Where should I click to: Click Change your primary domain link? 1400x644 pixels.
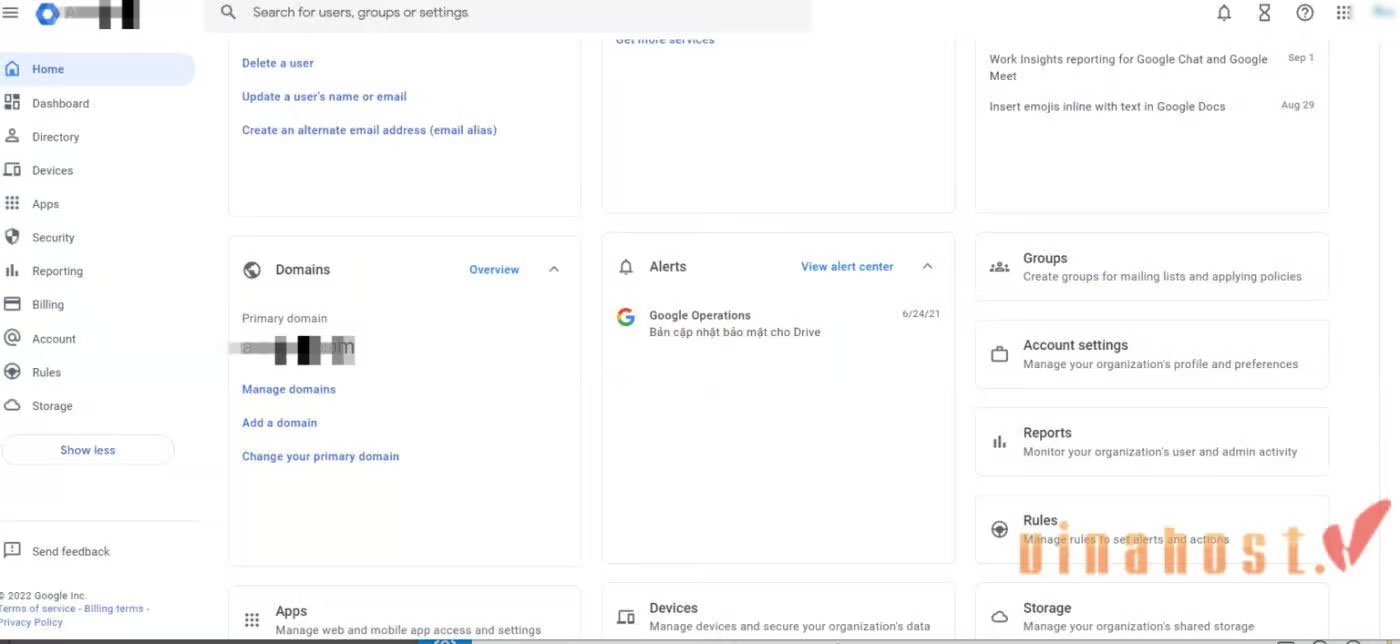pyautogui.click(x=320, y=456)
